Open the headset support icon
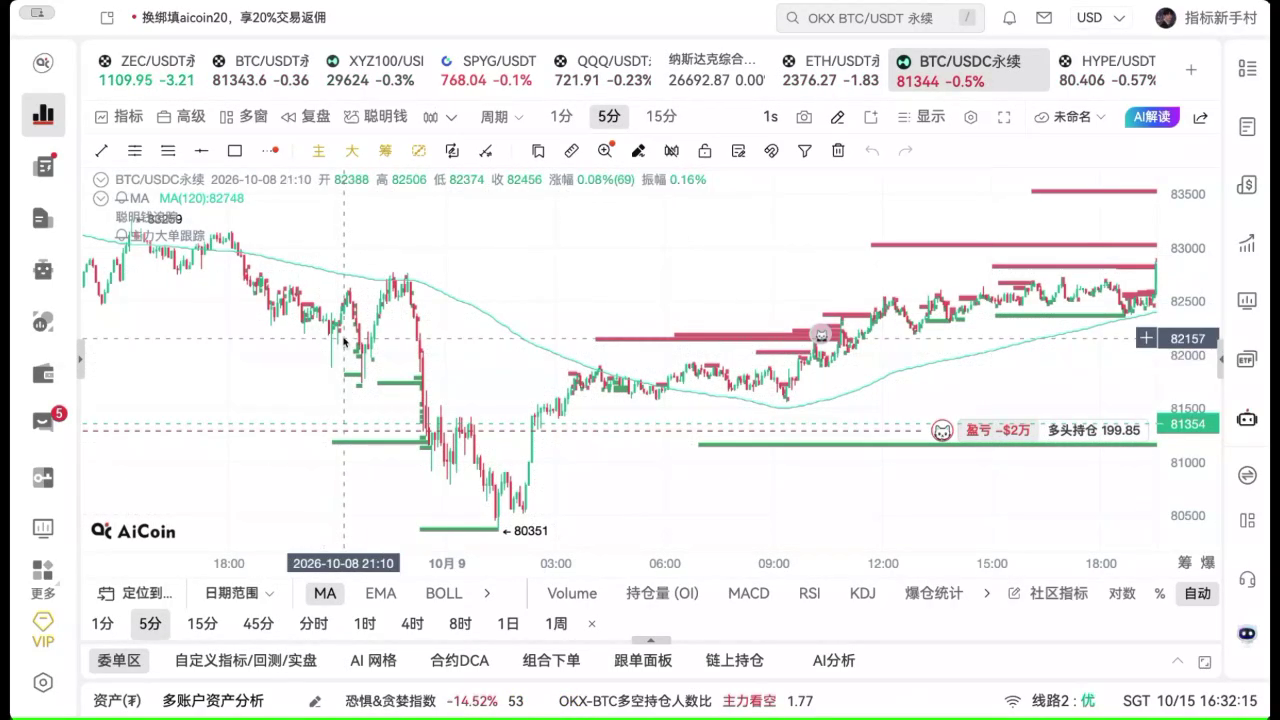This screenshot has width=1280, height=720. (x=1247, y=579)
